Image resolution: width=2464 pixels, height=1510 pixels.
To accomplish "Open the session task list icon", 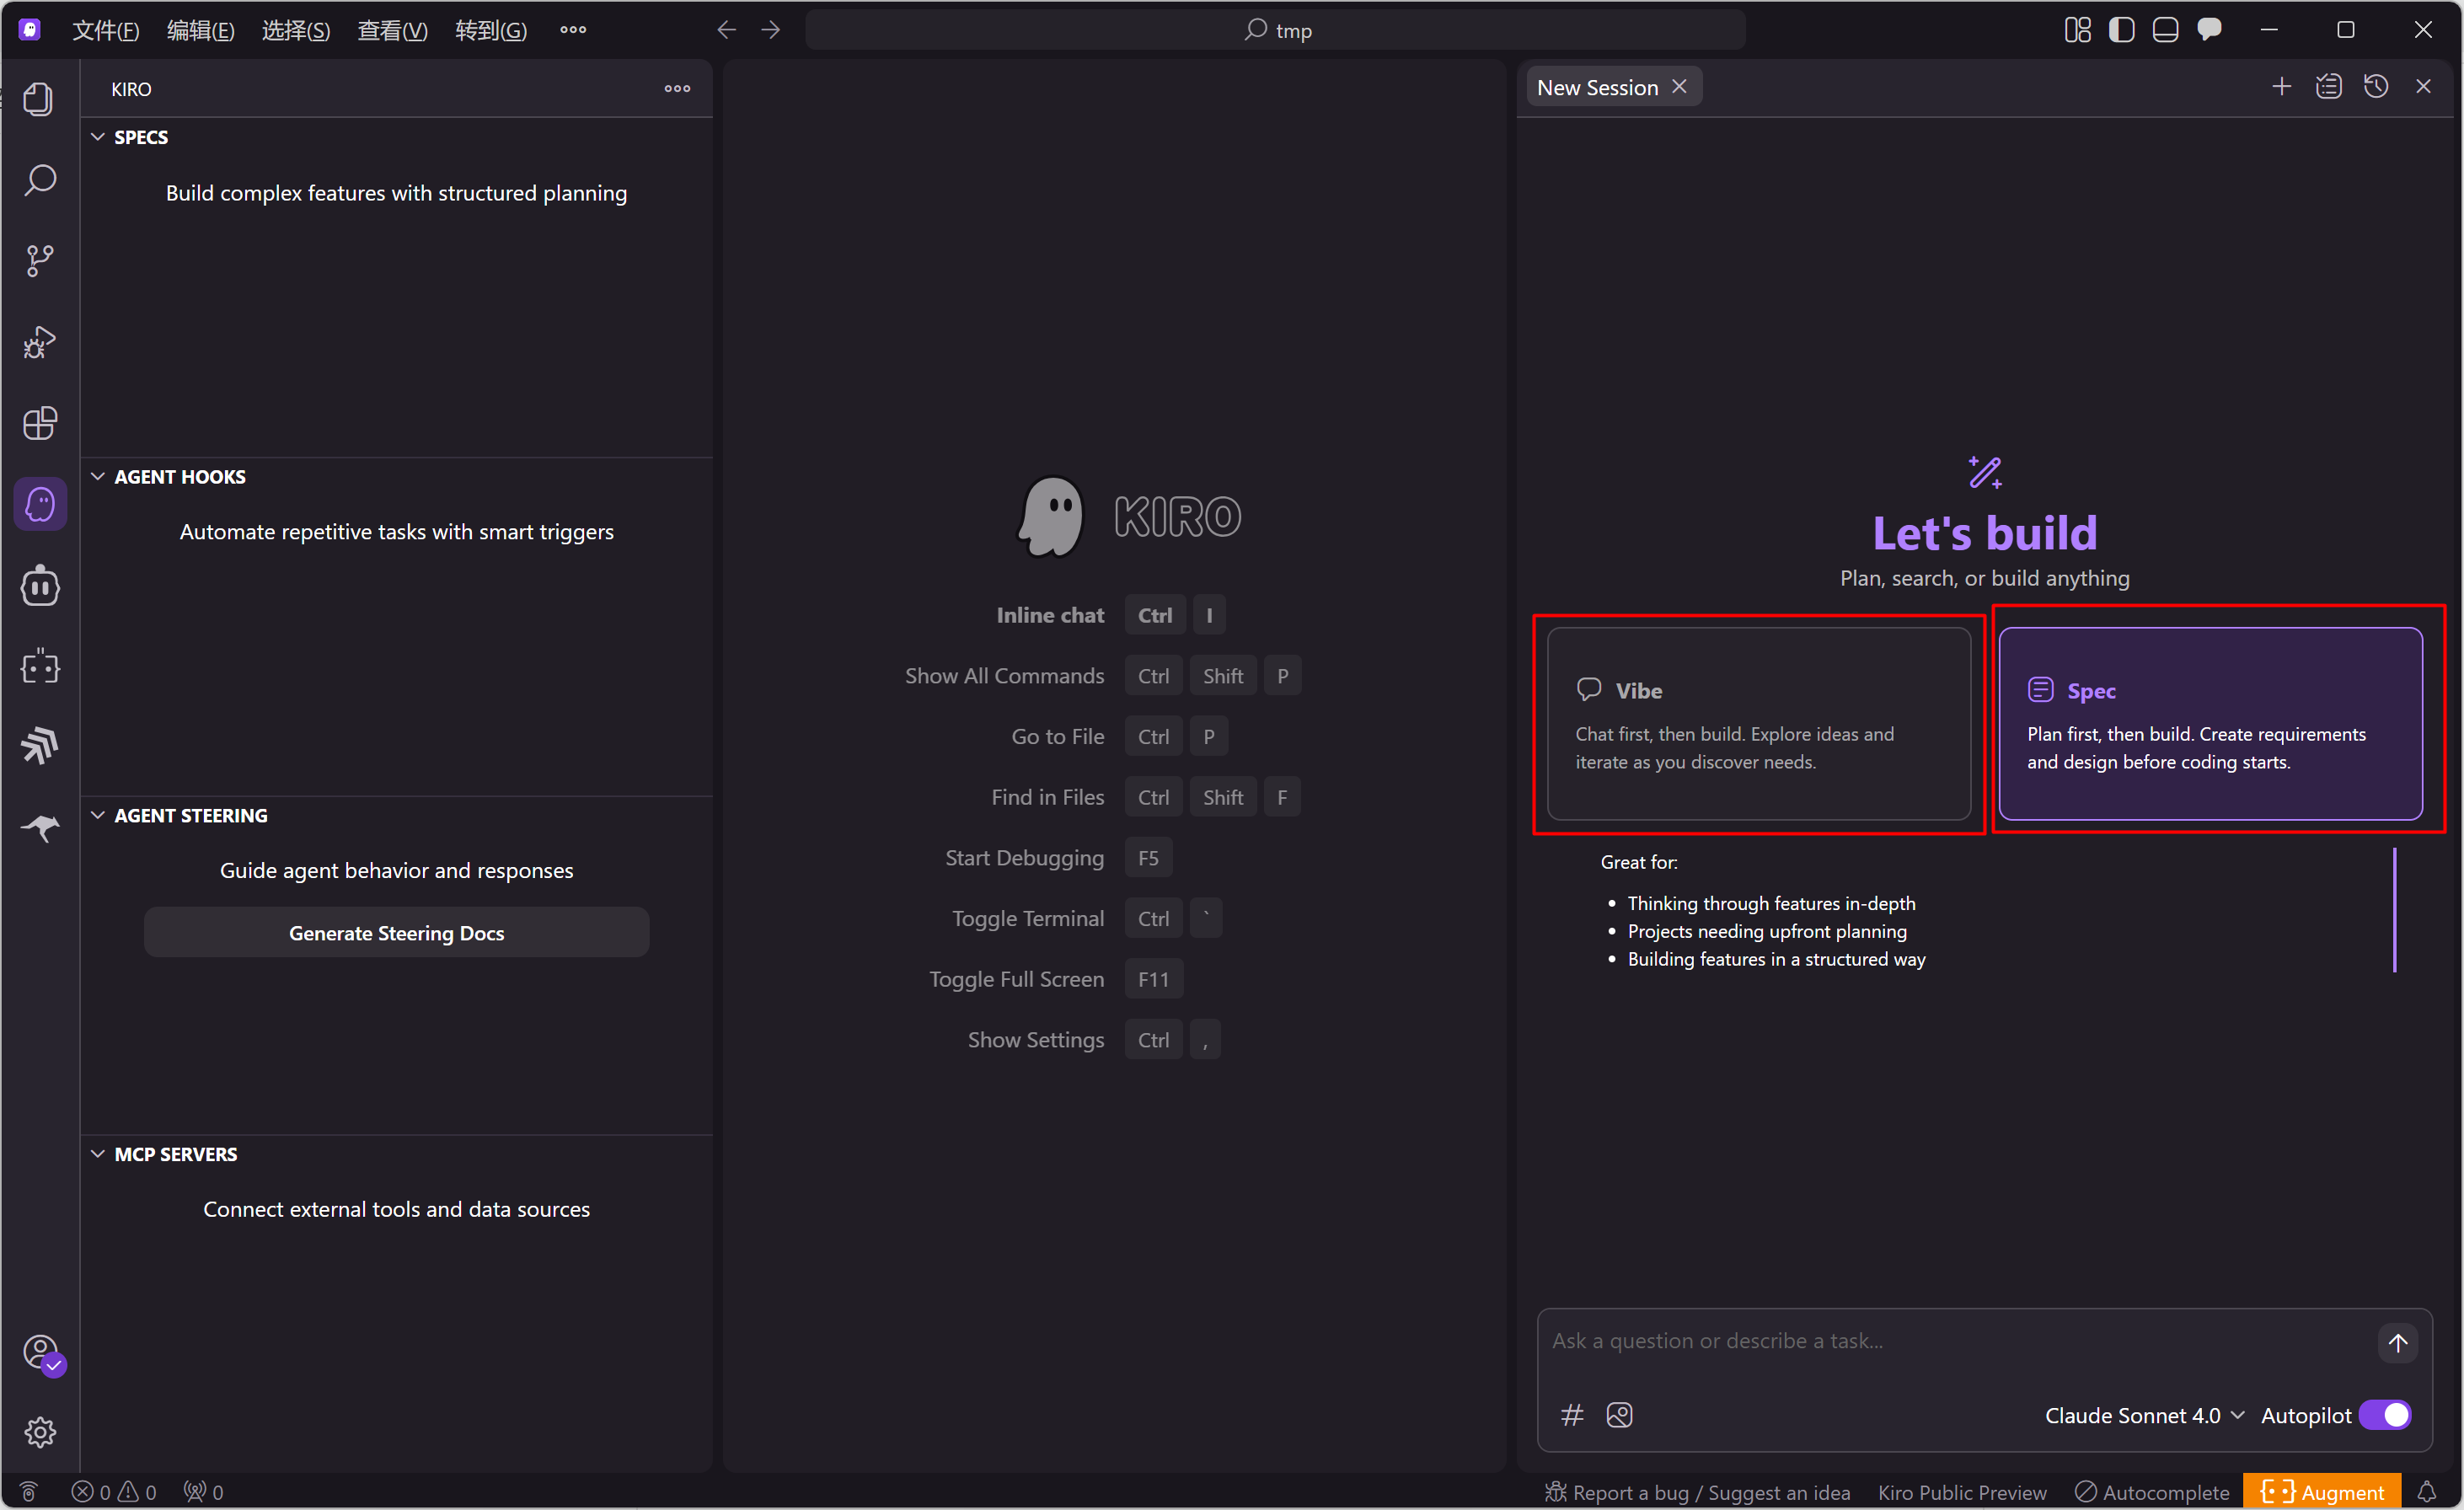I will click(x=2328, y=87).
